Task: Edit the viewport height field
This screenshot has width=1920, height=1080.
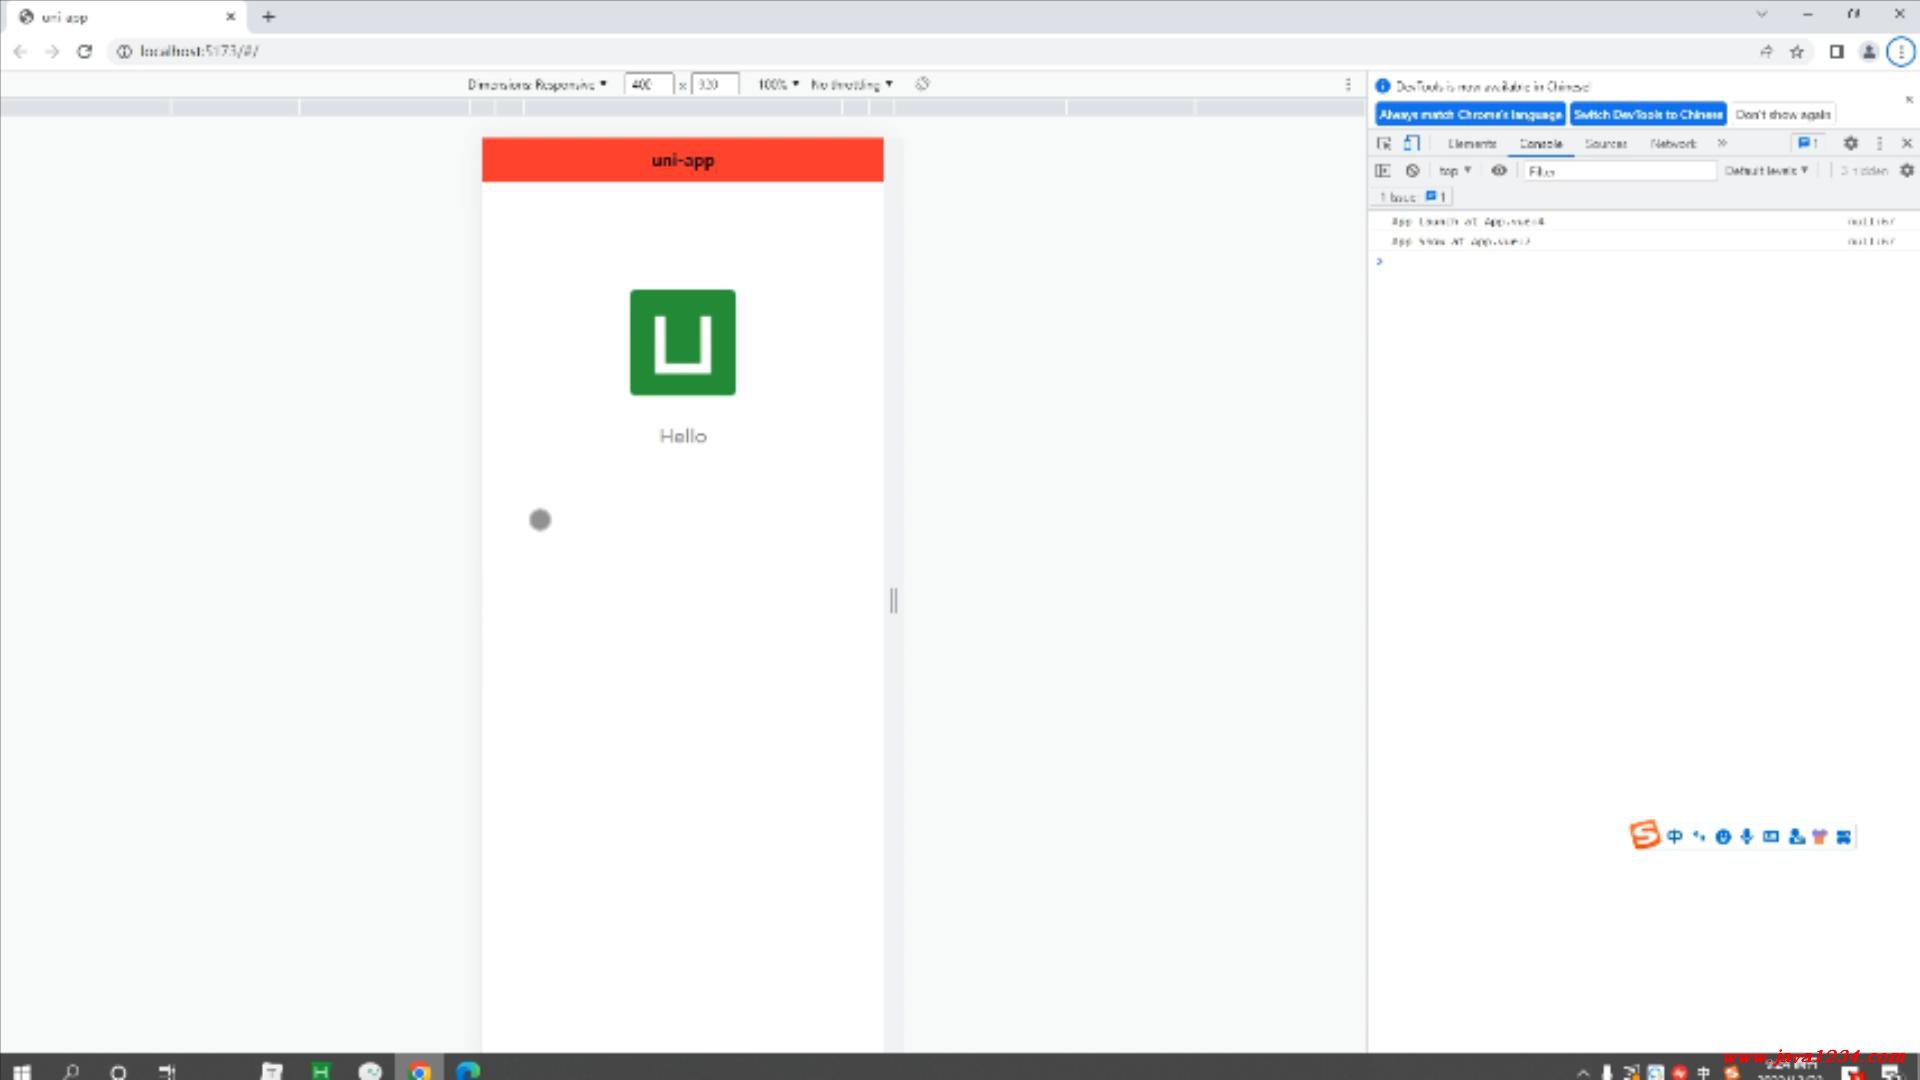Action: tap(714, 84)
